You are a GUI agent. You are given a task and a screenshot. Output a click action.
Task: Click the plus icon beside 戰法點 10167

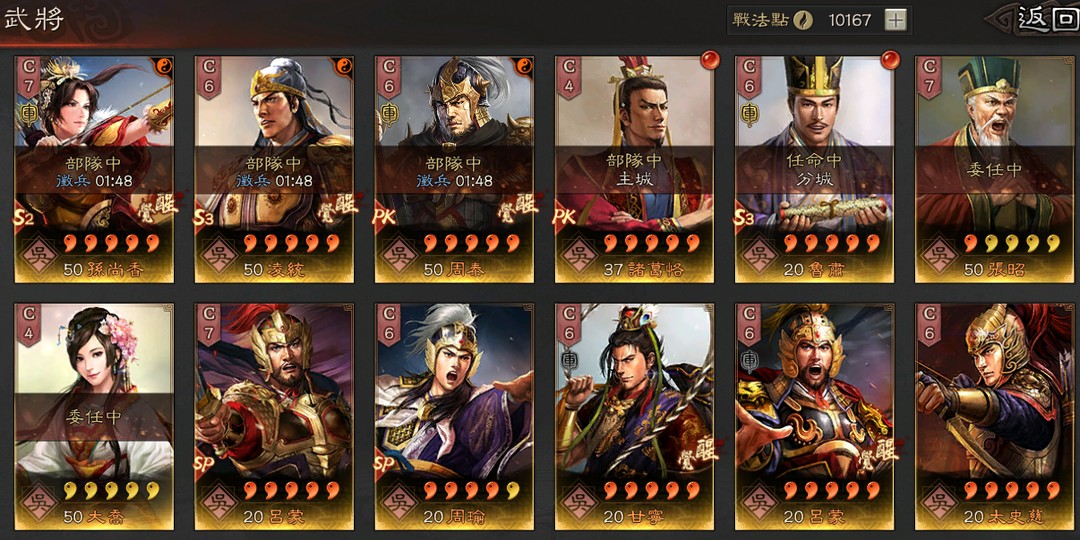895,21
